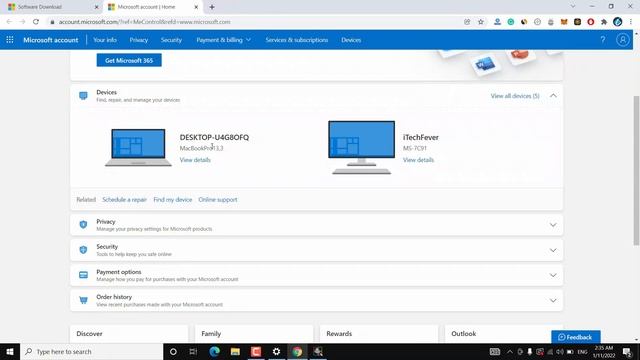This screenshot has width=640, height=360.
Task: Open the account profile avatar icon
Action: click(x=622, y=40)
